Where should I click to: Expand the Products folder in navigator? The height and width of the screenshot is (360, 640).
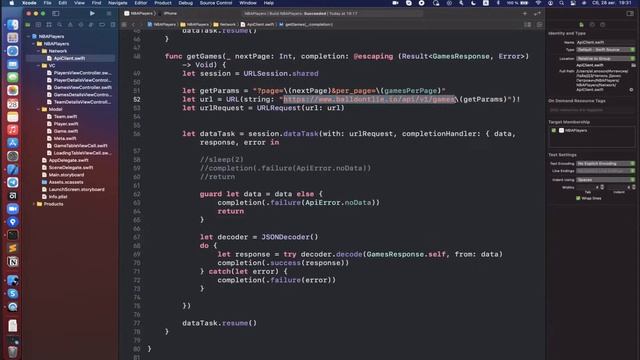click(34, 204)
